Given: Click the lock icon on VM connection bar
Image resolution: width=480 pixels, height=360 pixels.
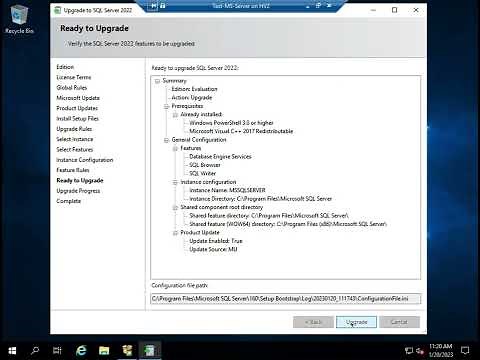Looking at the screenshot, I should click(x=162, y=6).
